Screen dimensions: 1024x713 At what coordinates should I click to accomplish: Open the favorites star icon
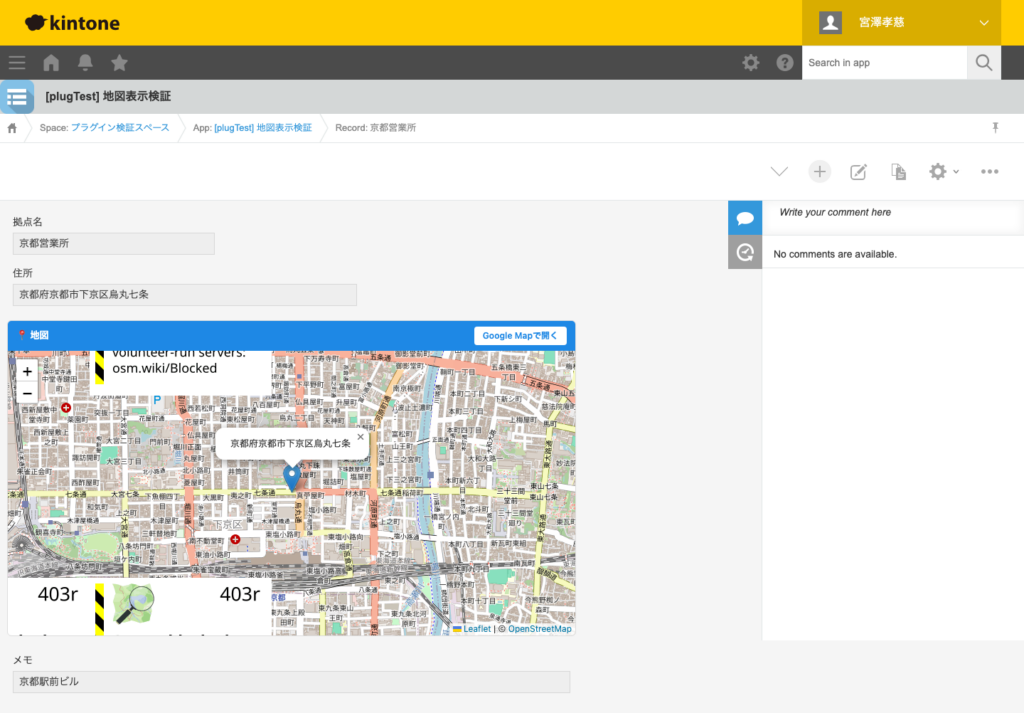[119, 62]
